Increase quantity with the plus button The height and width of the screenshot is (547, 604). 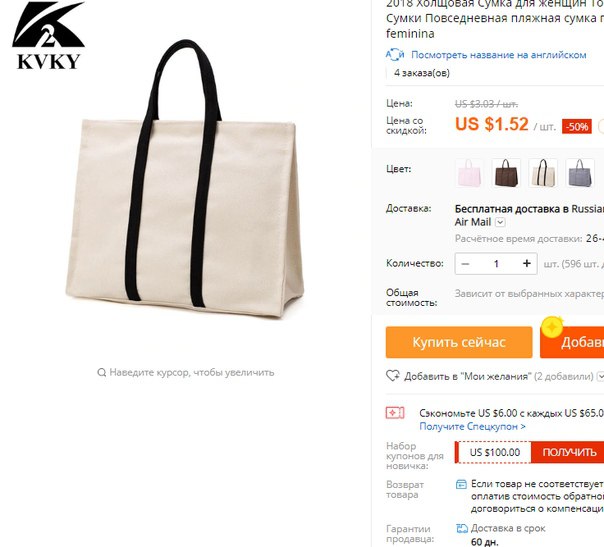(x=527, y=263)
